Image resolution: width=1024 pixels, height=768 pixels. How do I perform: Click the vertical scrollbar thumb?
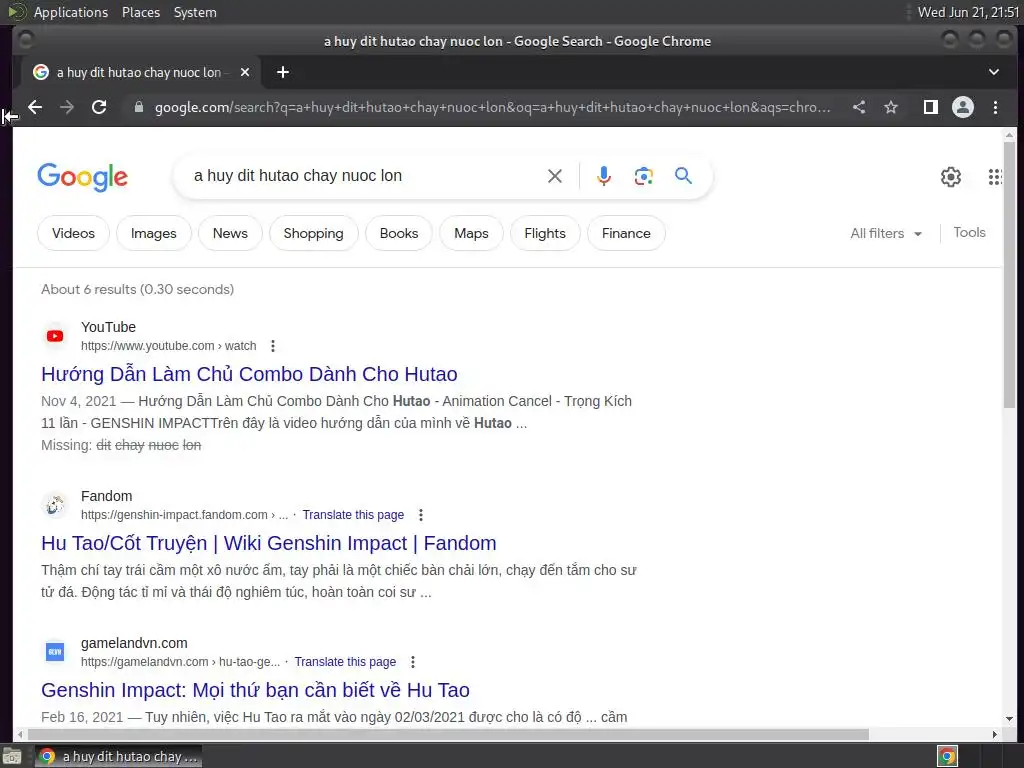coord(1010,274)
